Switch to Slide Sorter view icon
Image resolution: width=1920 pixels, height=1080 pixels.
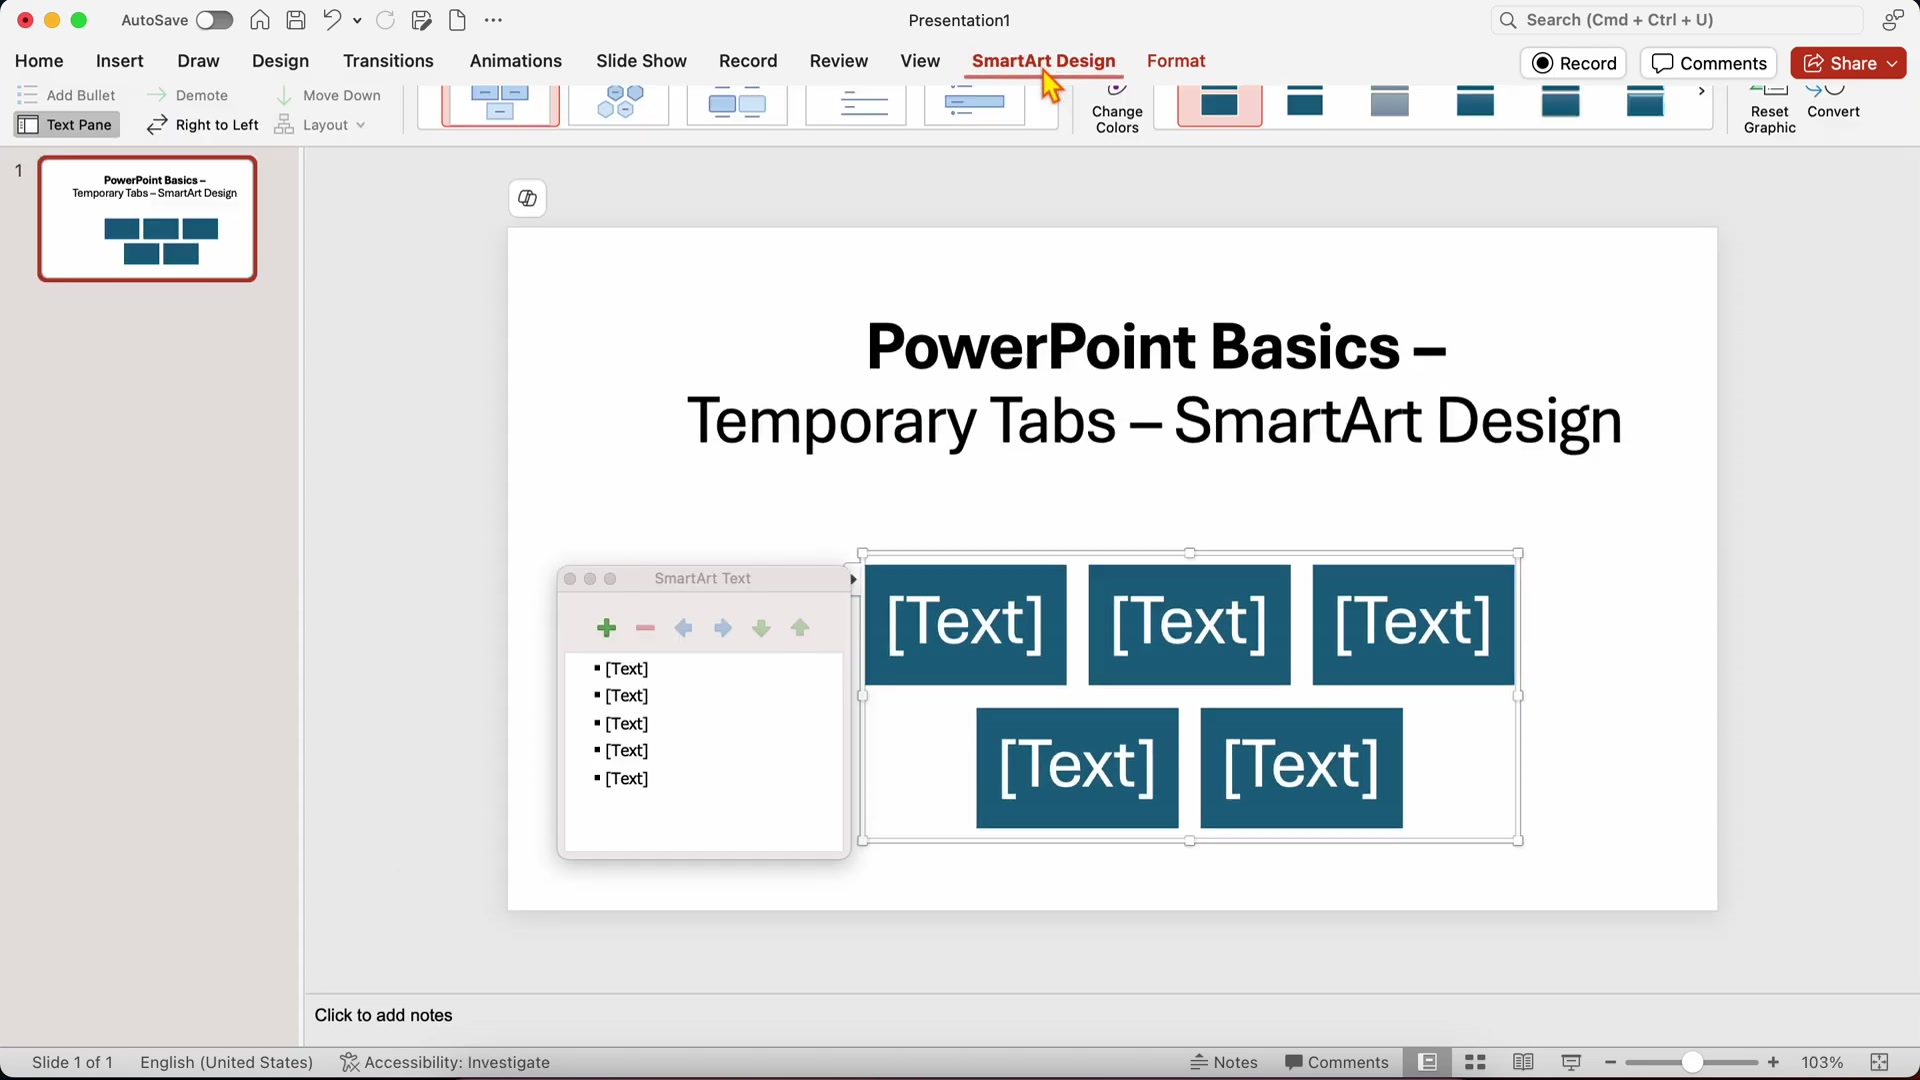coord(1475,1062)
